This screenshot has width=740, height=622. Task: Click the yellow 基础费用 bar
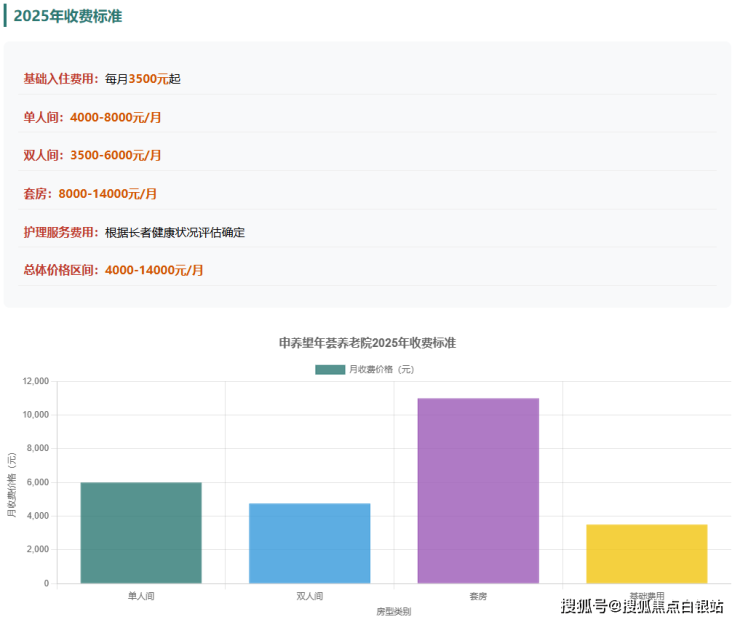click(x=646, y=553)
